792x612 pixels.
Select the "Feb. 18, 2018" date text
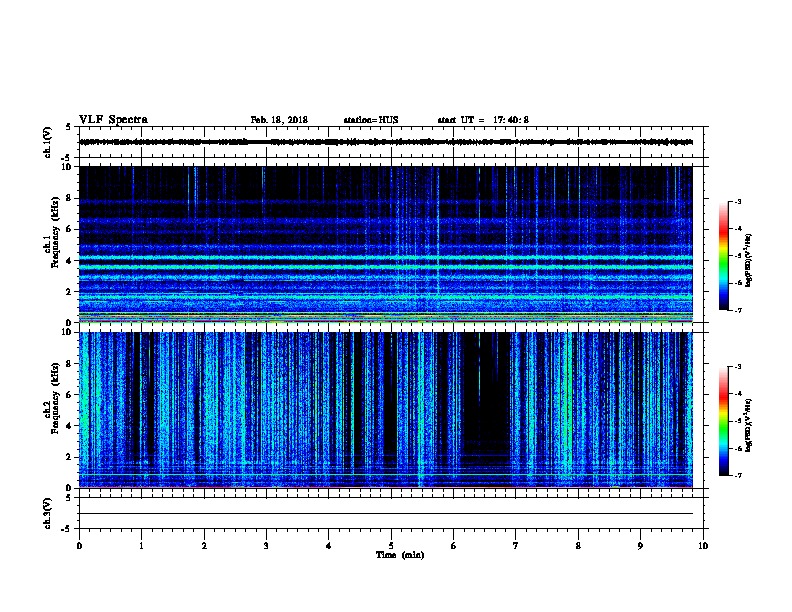(279, 120)
